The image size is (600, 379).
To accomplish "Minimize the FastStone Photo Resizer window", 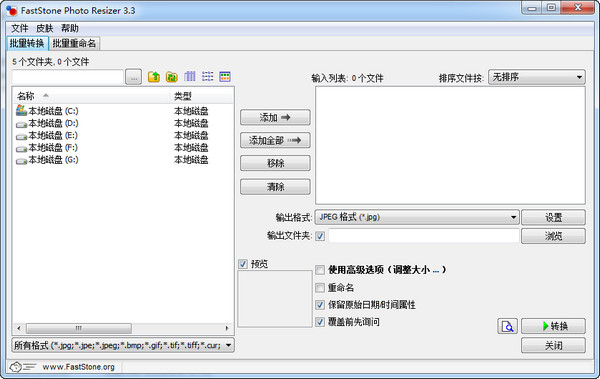I will point(532,8).
